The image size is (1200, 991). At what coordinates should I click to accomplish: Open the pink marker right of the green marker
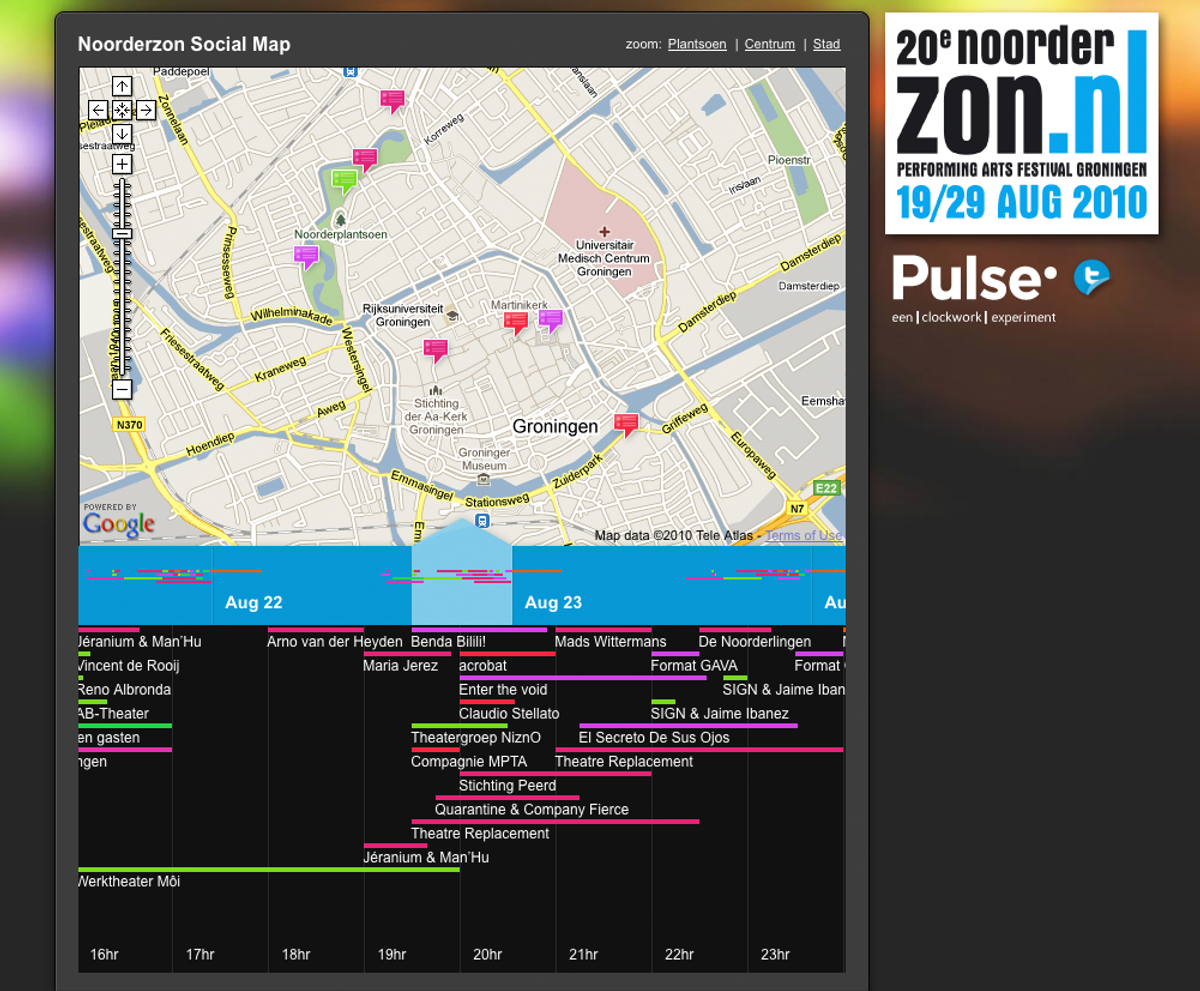click(365, 159)
